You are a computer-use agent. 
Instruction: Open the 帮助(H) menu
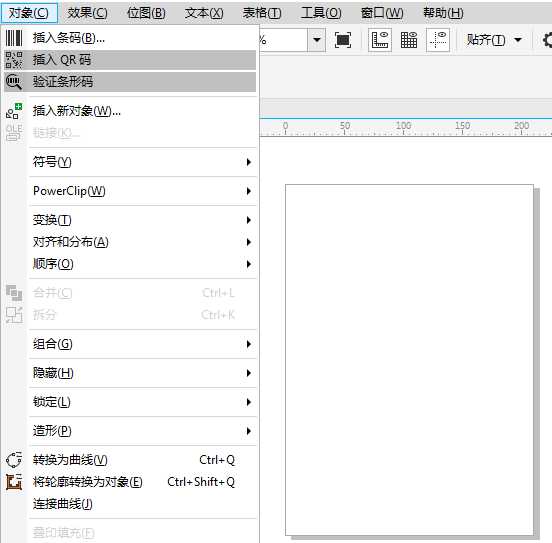tap(443, 13)
